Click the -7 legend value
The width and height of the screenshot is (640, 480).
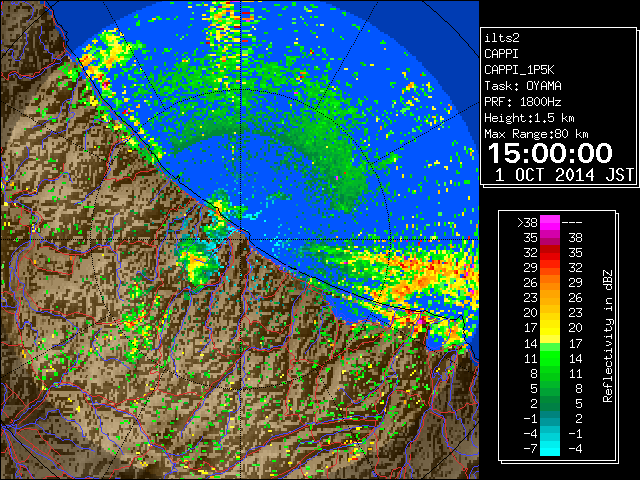pos(531,449)
